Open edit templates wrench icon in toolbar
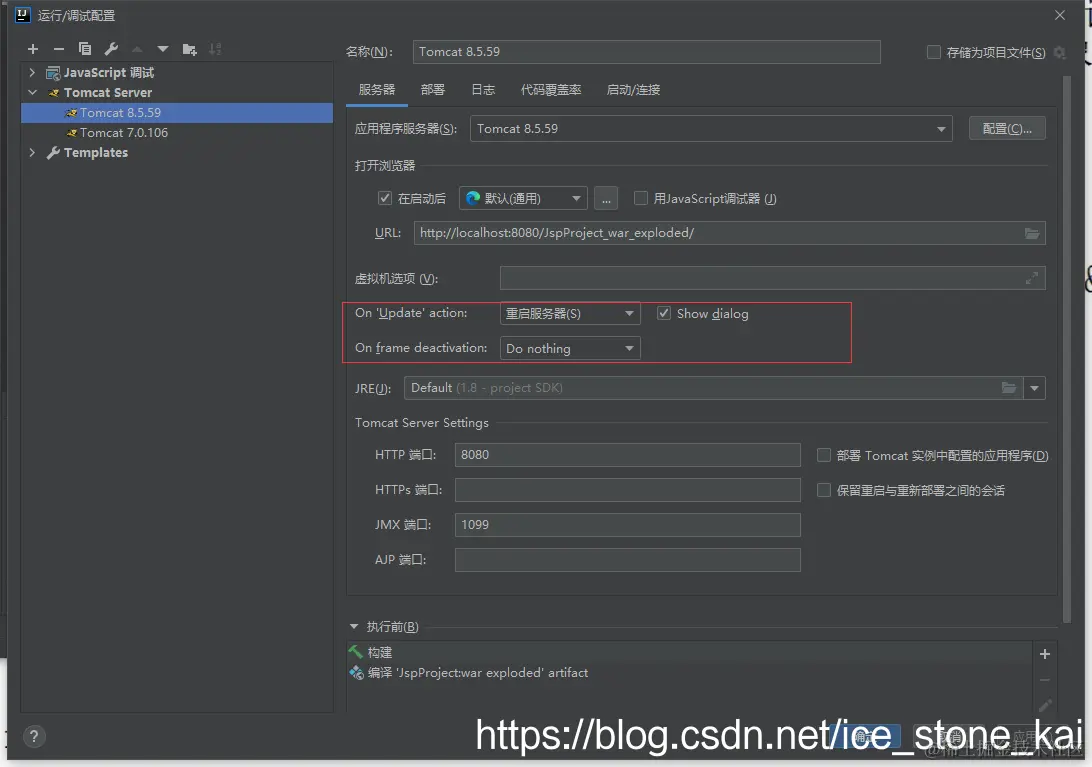The width and height of the screenshot is (1092, 767). [111, 49]
